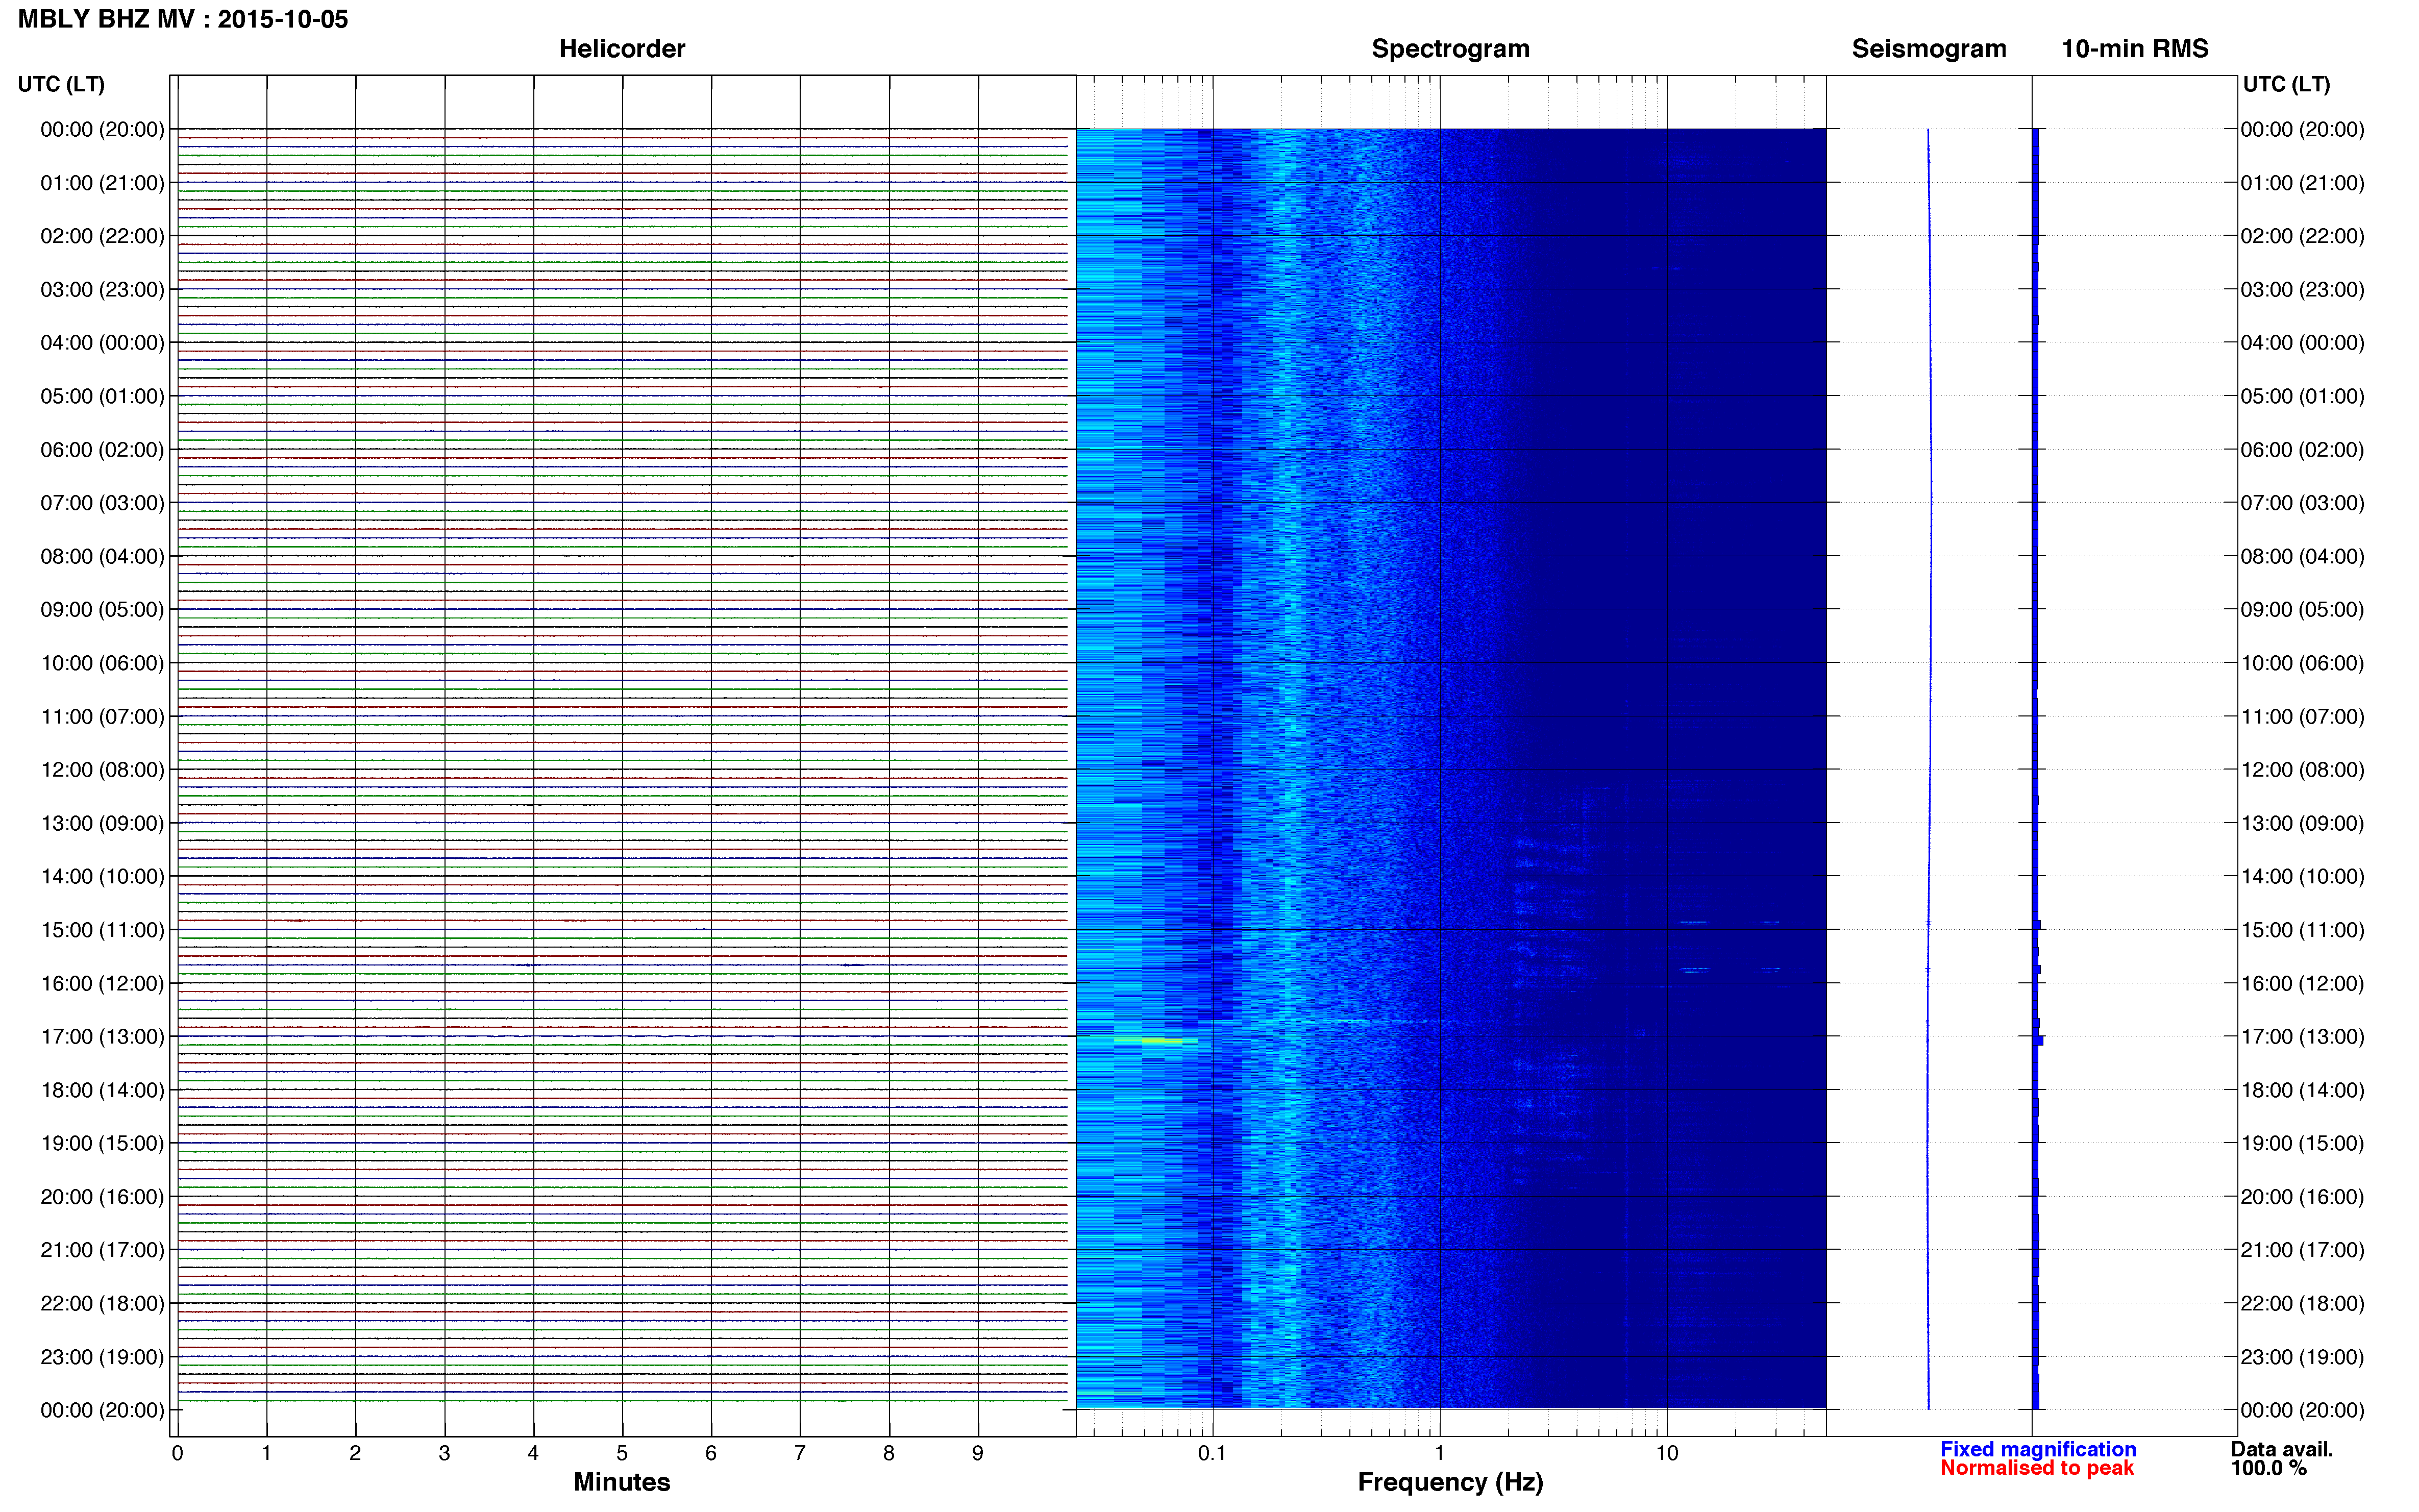Click the left-axis time label '16:00 (12:00)'

(x=102, y=983)
